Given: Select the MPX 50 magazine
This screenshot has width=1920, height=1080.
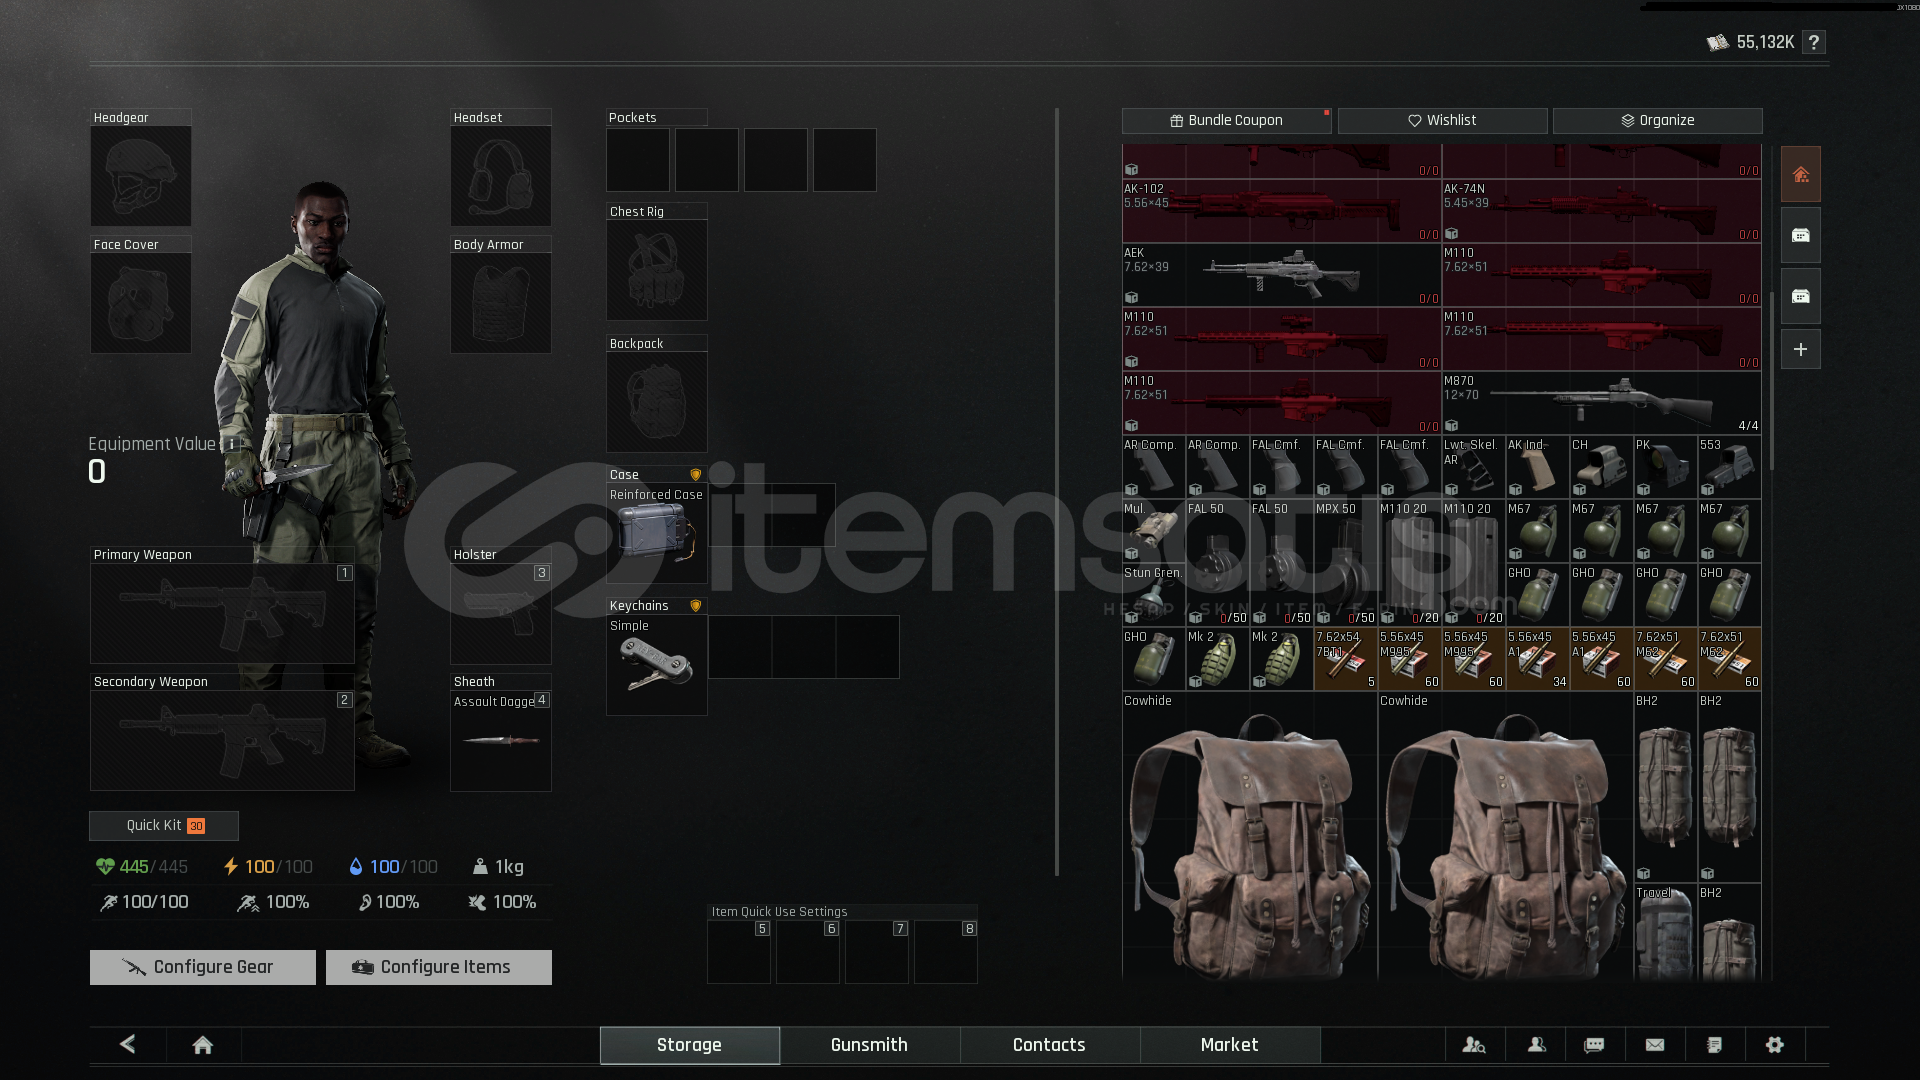Looking at the screenshot, I should point(1345,563).
